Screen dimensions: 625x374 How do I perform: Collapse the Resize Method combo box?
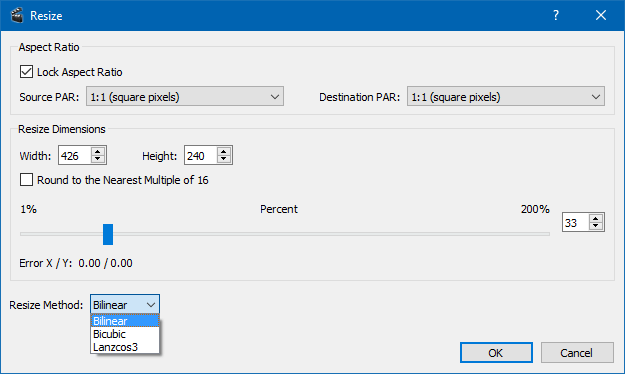pyautogui.click(x=125, y=305)
